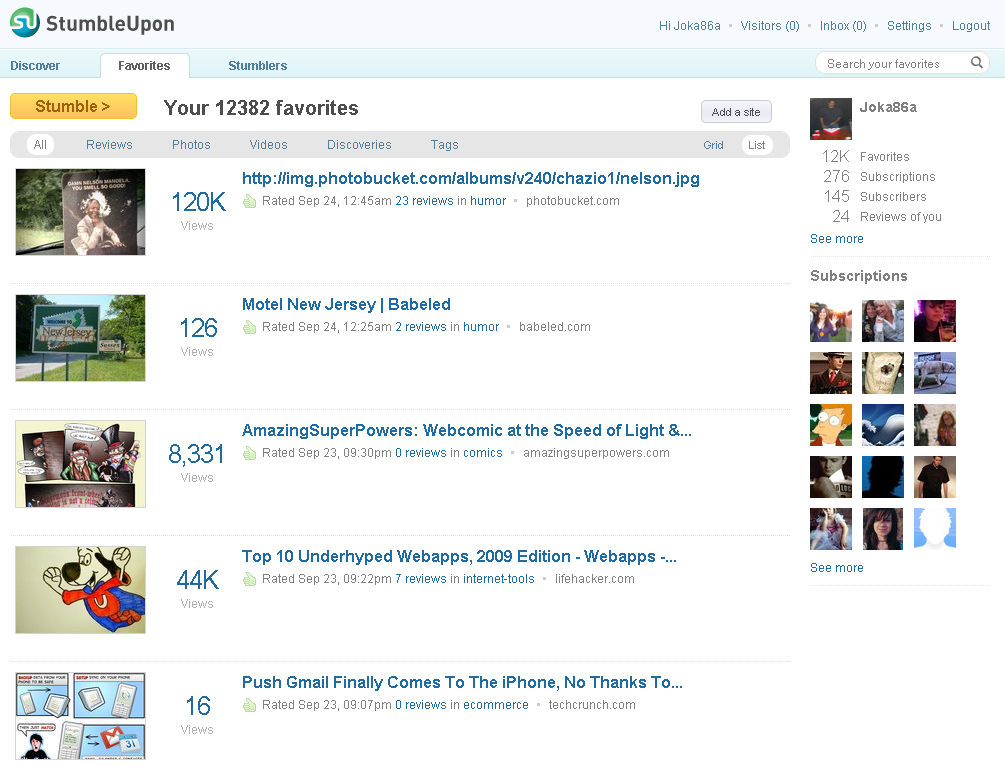Select the Reviews filter
This screenshot has height=766, width=1005.
109,144
